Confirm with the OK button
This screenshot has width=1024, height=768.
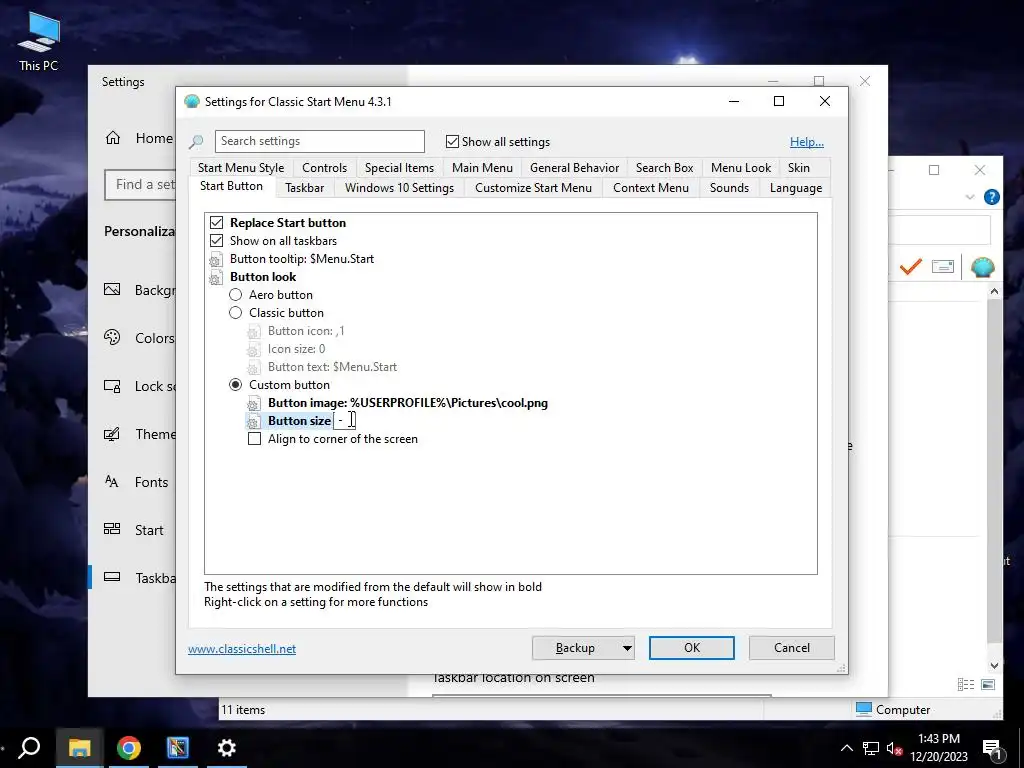point(692,648)
